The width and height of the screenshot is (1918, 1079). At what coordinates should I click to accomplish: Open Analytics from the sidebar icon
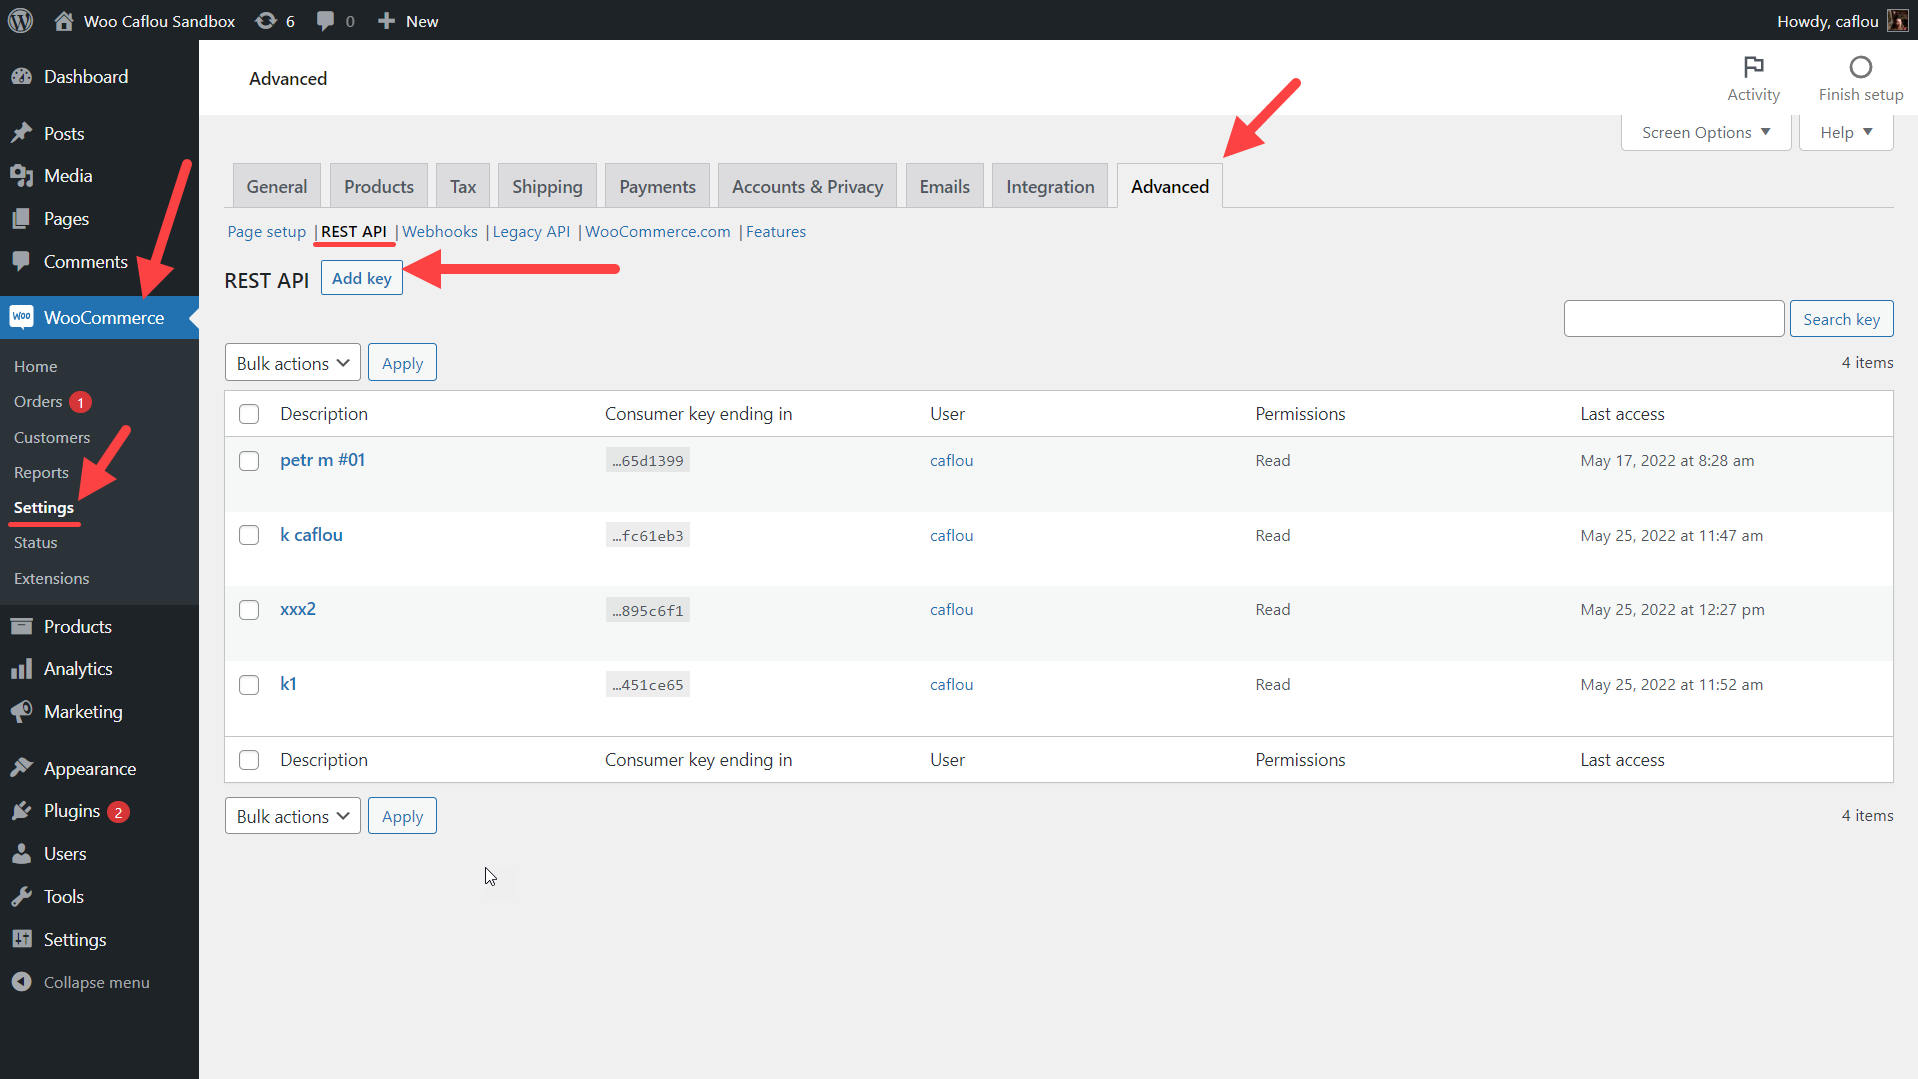[22, 668]
